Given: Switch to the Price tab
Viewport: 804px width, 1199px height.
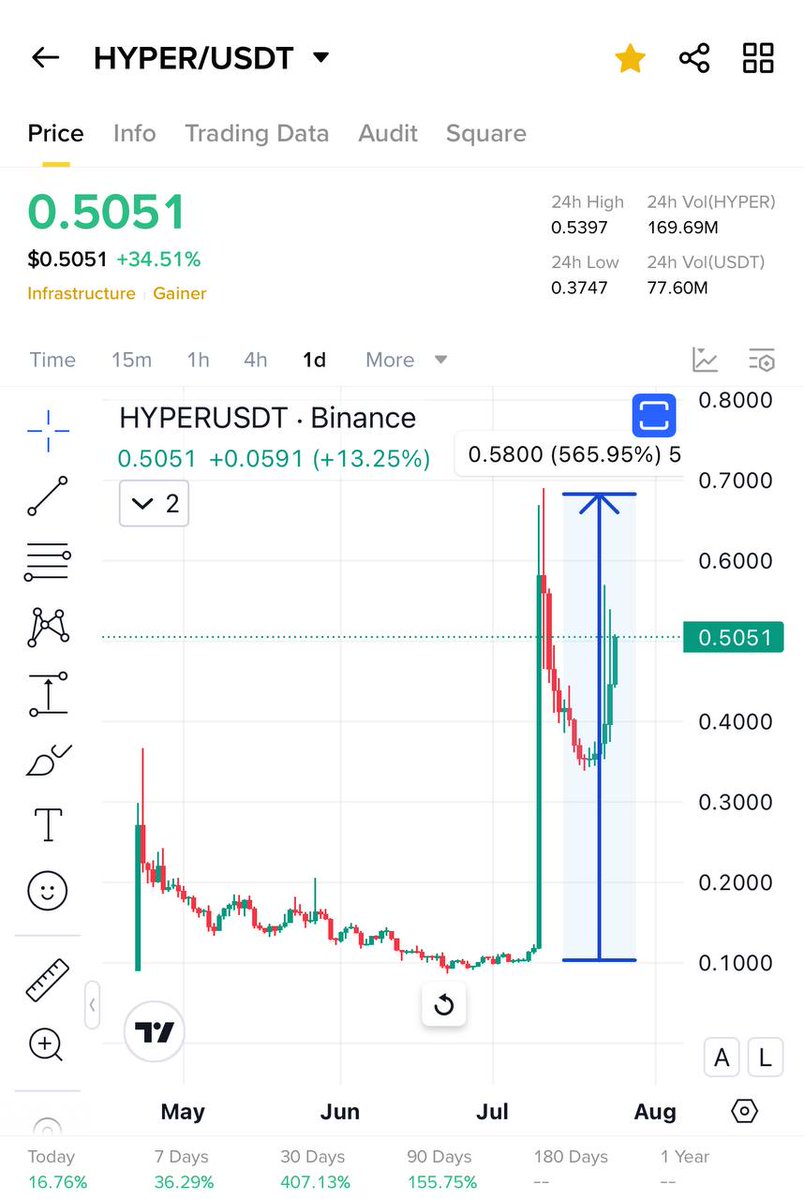Looking at the screenshot, I should point(56,133).
